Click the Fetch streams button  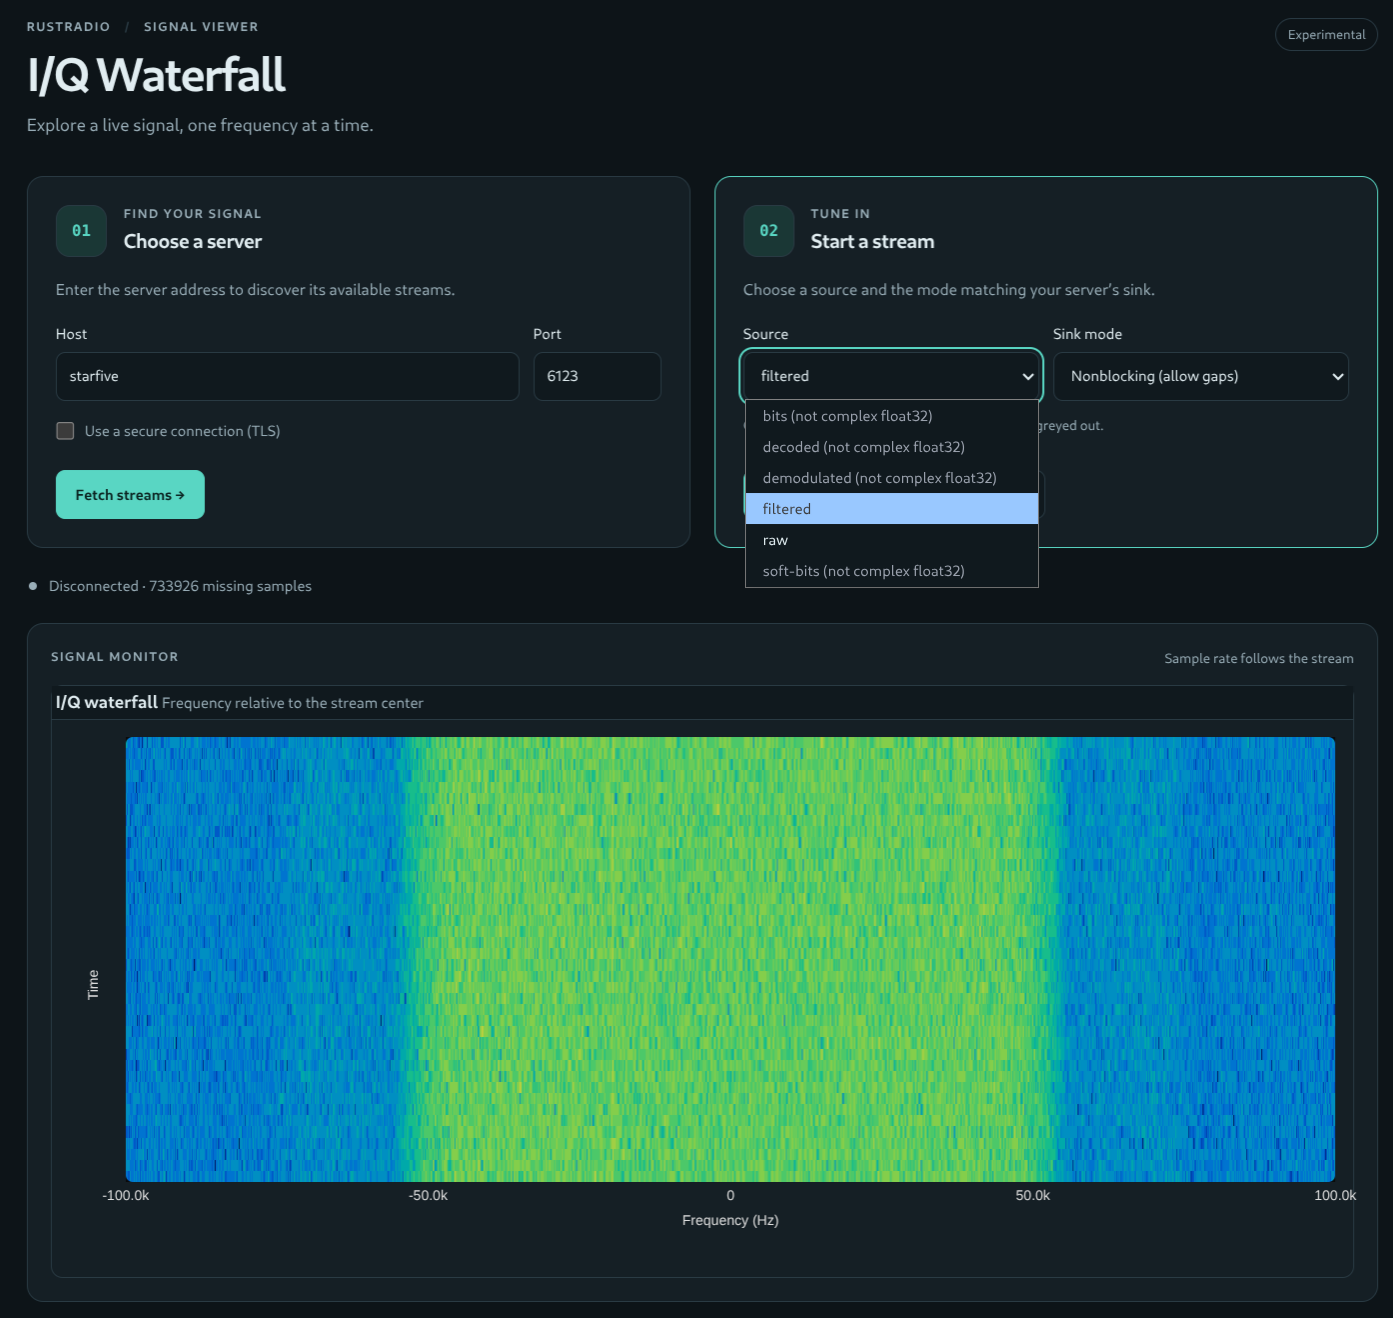coord(130,495)
